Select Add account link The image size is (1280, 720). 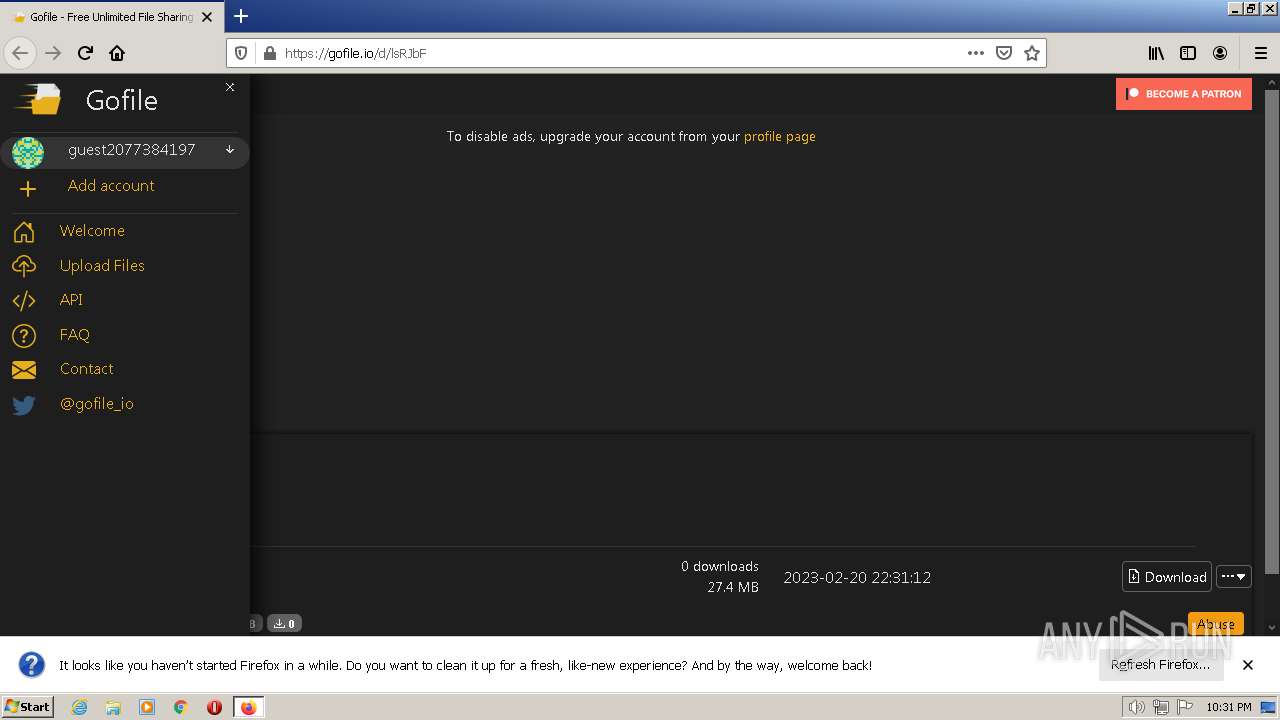tap(111, 186)
